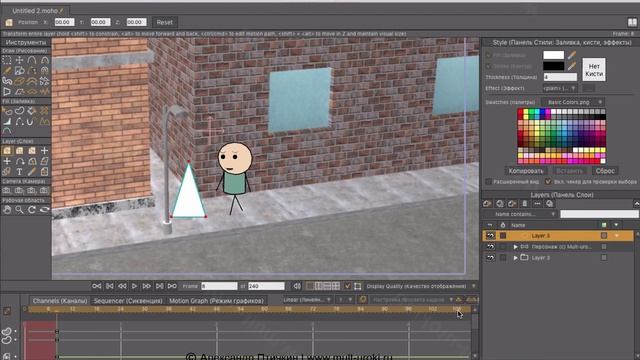Toggle the lock box on top Layer 3
This screenshot has width=640, height=360.
click(503, 236)
